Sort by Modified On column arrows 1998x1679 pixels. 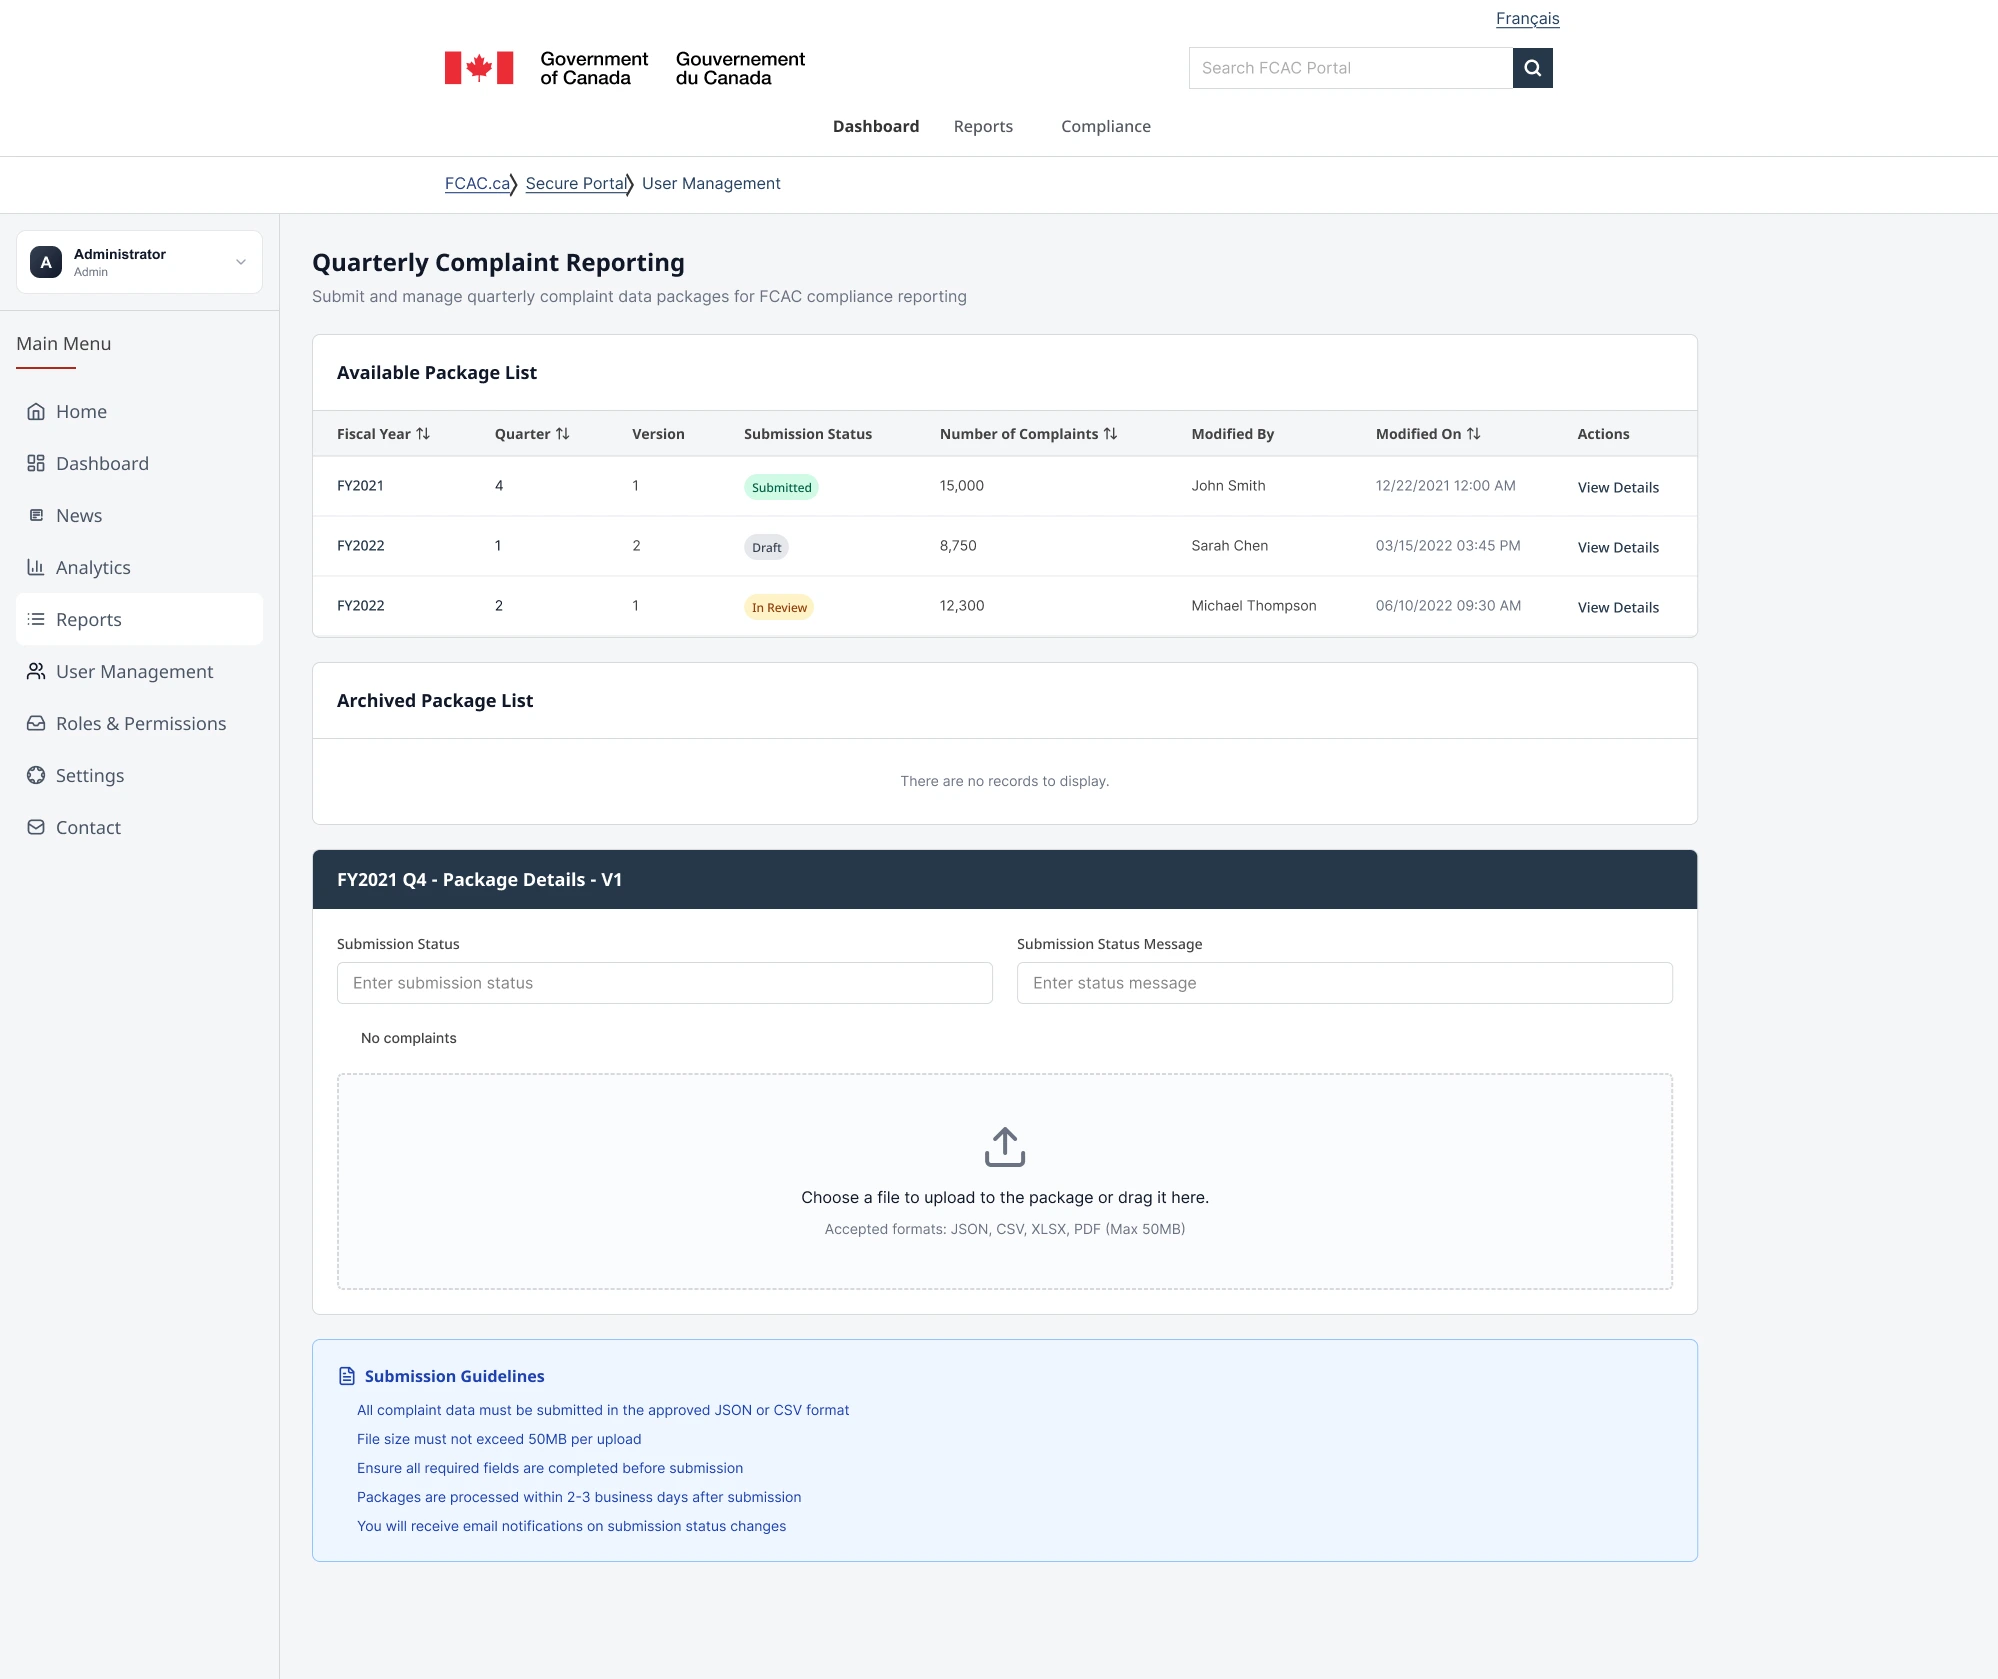coord(1473,434)
